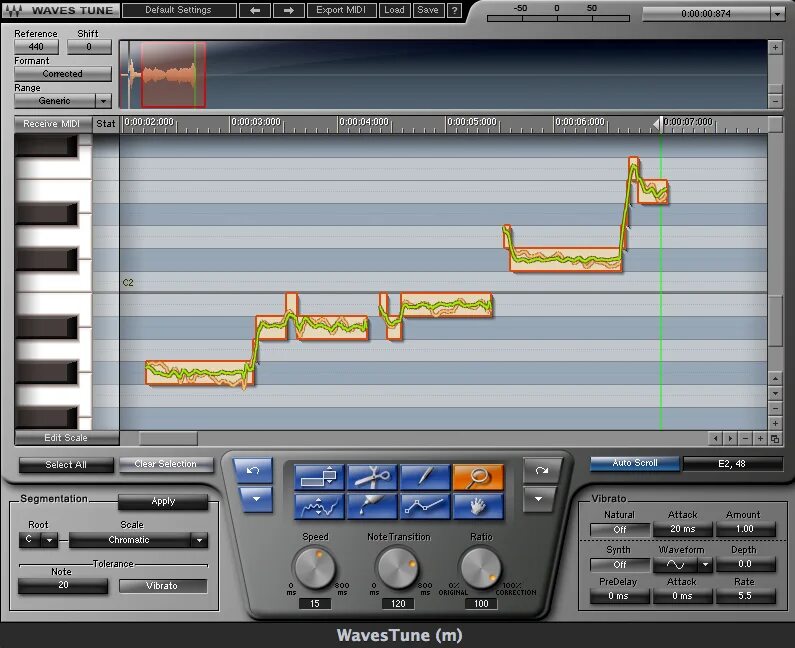Open the Chromatic scale dropdown
This screenshot has width=795, height=648.
199,540
